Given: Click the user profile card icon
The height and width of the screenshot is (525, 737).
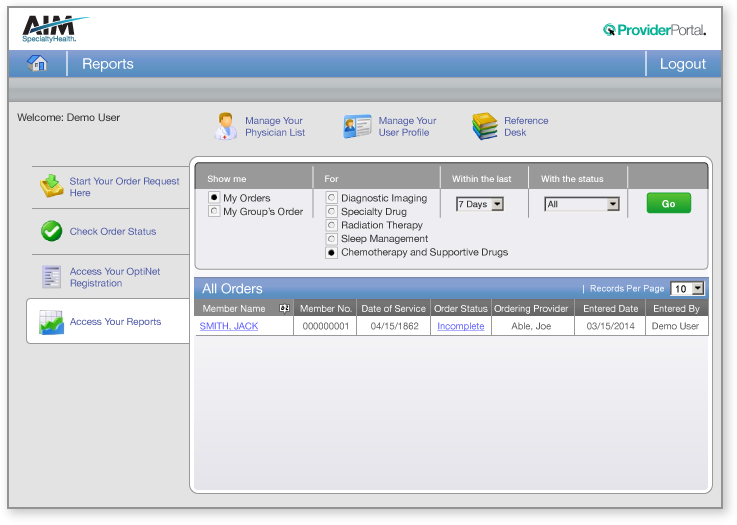Looking at the screenshot, I should coord(357,127).
